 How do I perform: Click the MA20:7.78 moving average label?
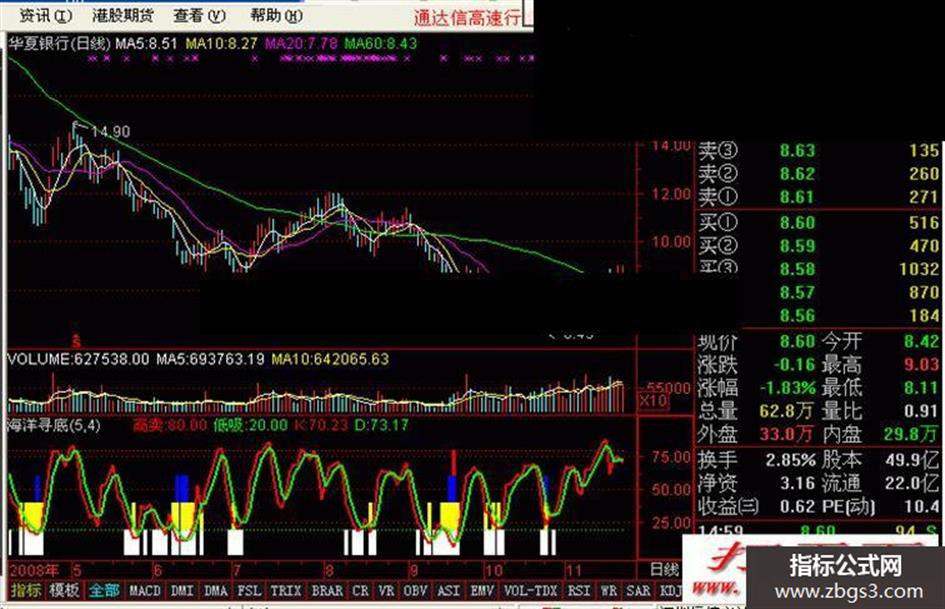pyautogui.click(x=301, y=43)
